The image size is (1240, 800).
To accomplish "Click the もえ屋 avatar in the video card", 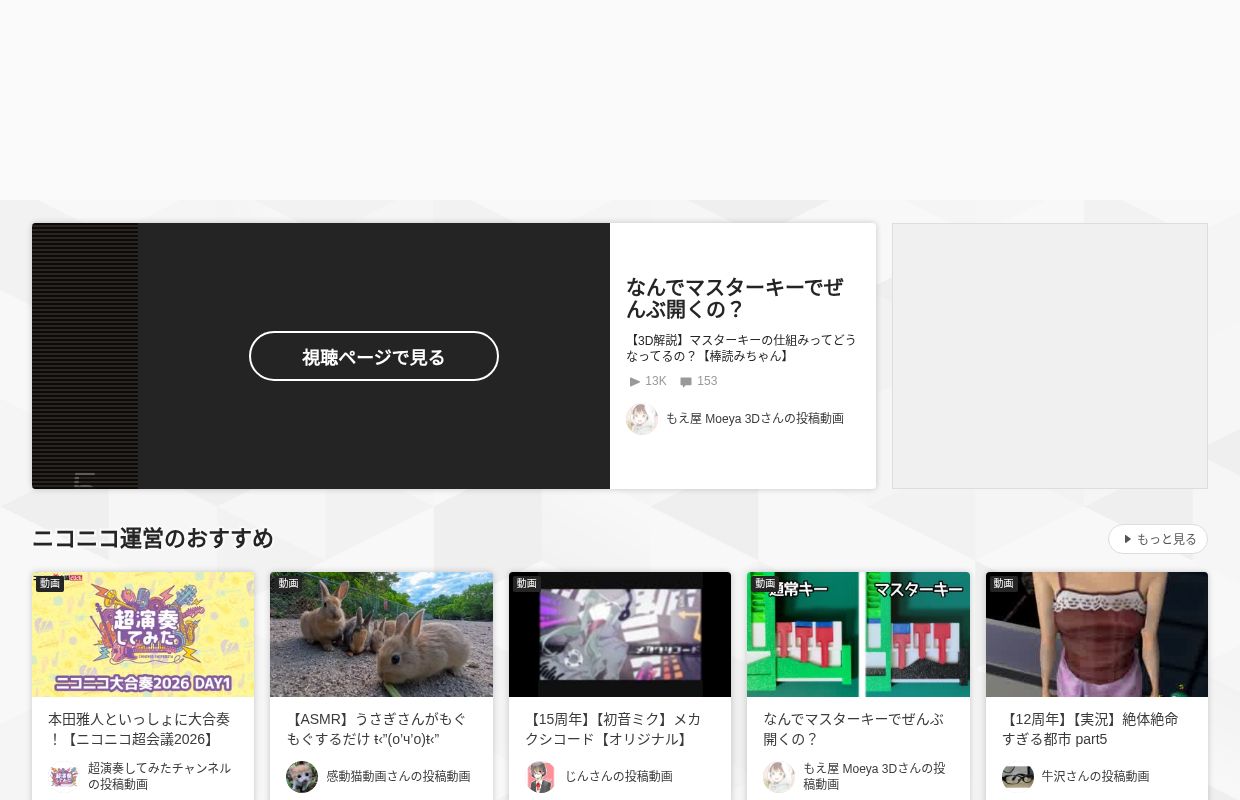I will [x=779, y=777].
